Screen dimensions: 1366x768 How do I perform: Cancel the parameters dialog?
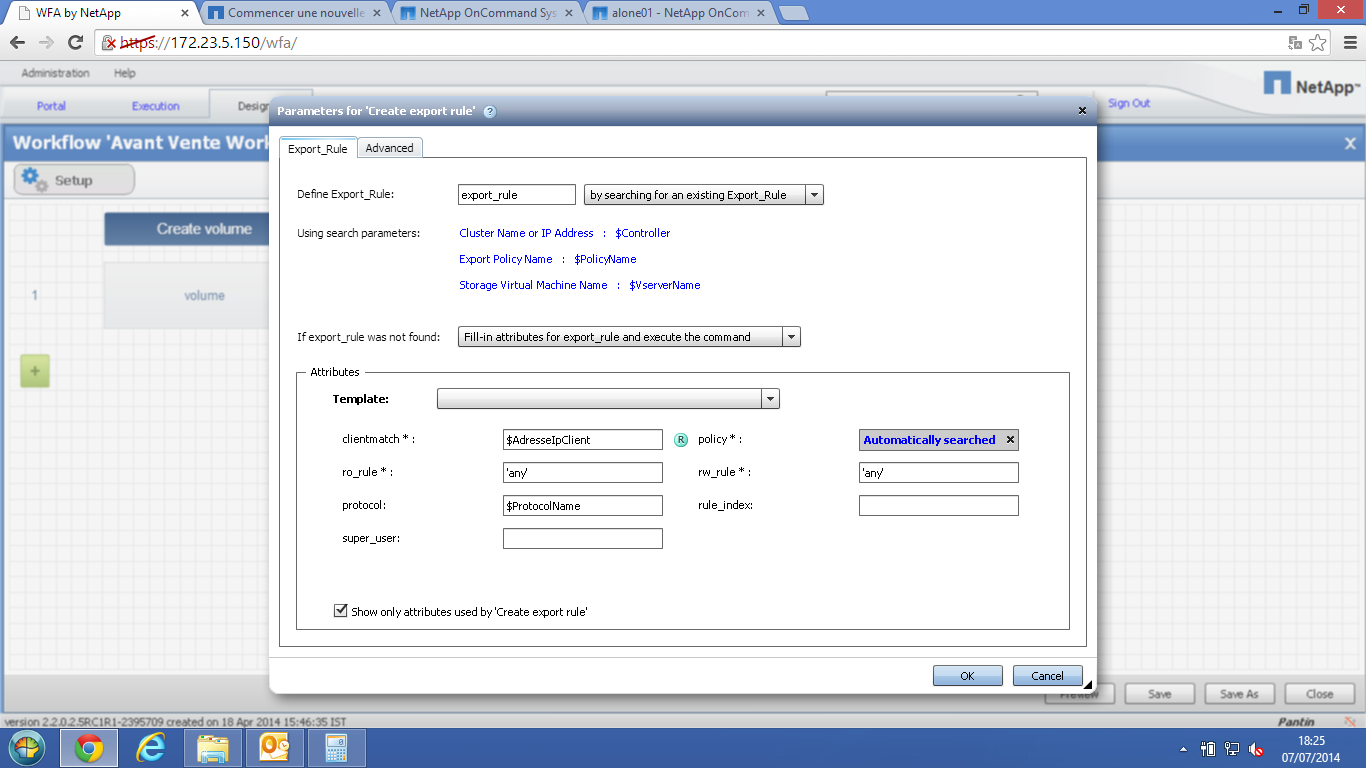[1047, 676]
